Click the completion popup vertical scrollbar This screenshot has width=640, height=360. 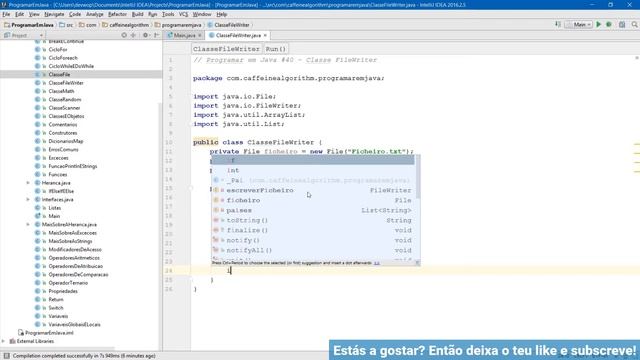coord(418,177)
